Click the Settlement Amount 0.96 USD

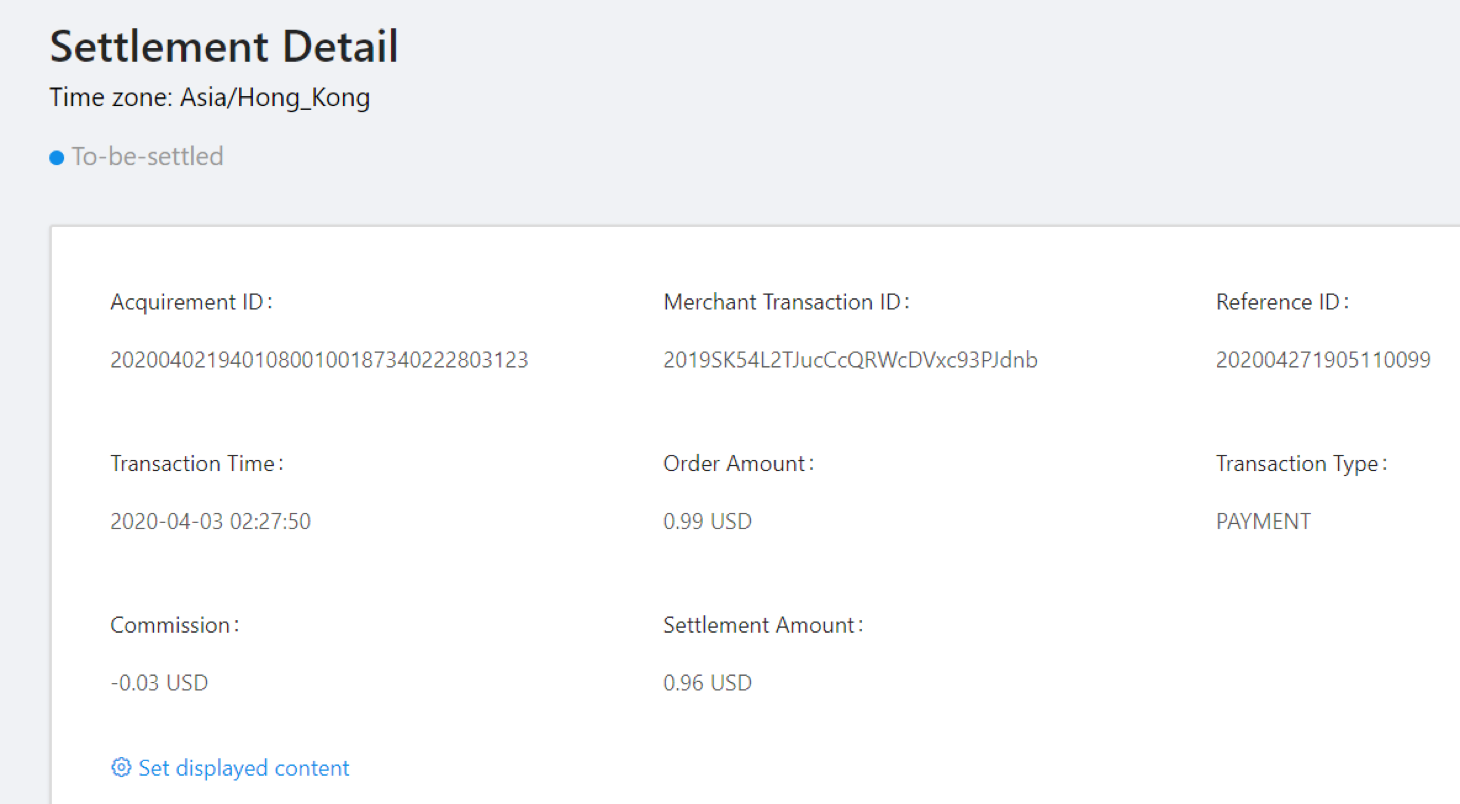pos(707,682)
